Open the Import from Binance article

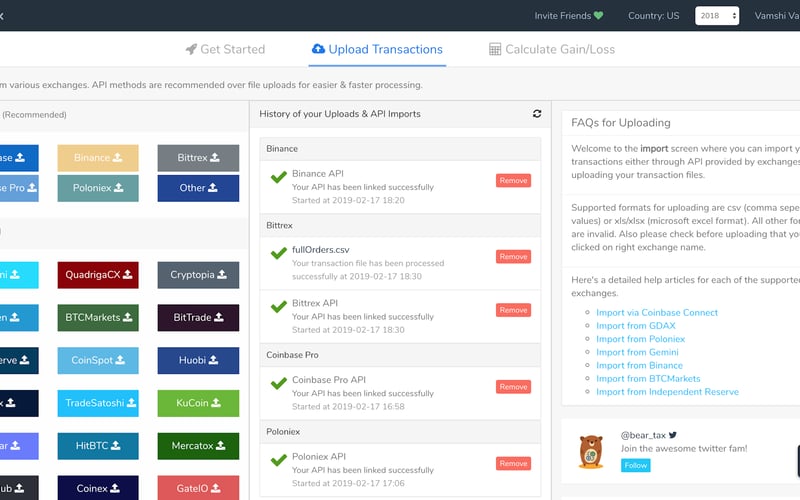tap(639, 365)
